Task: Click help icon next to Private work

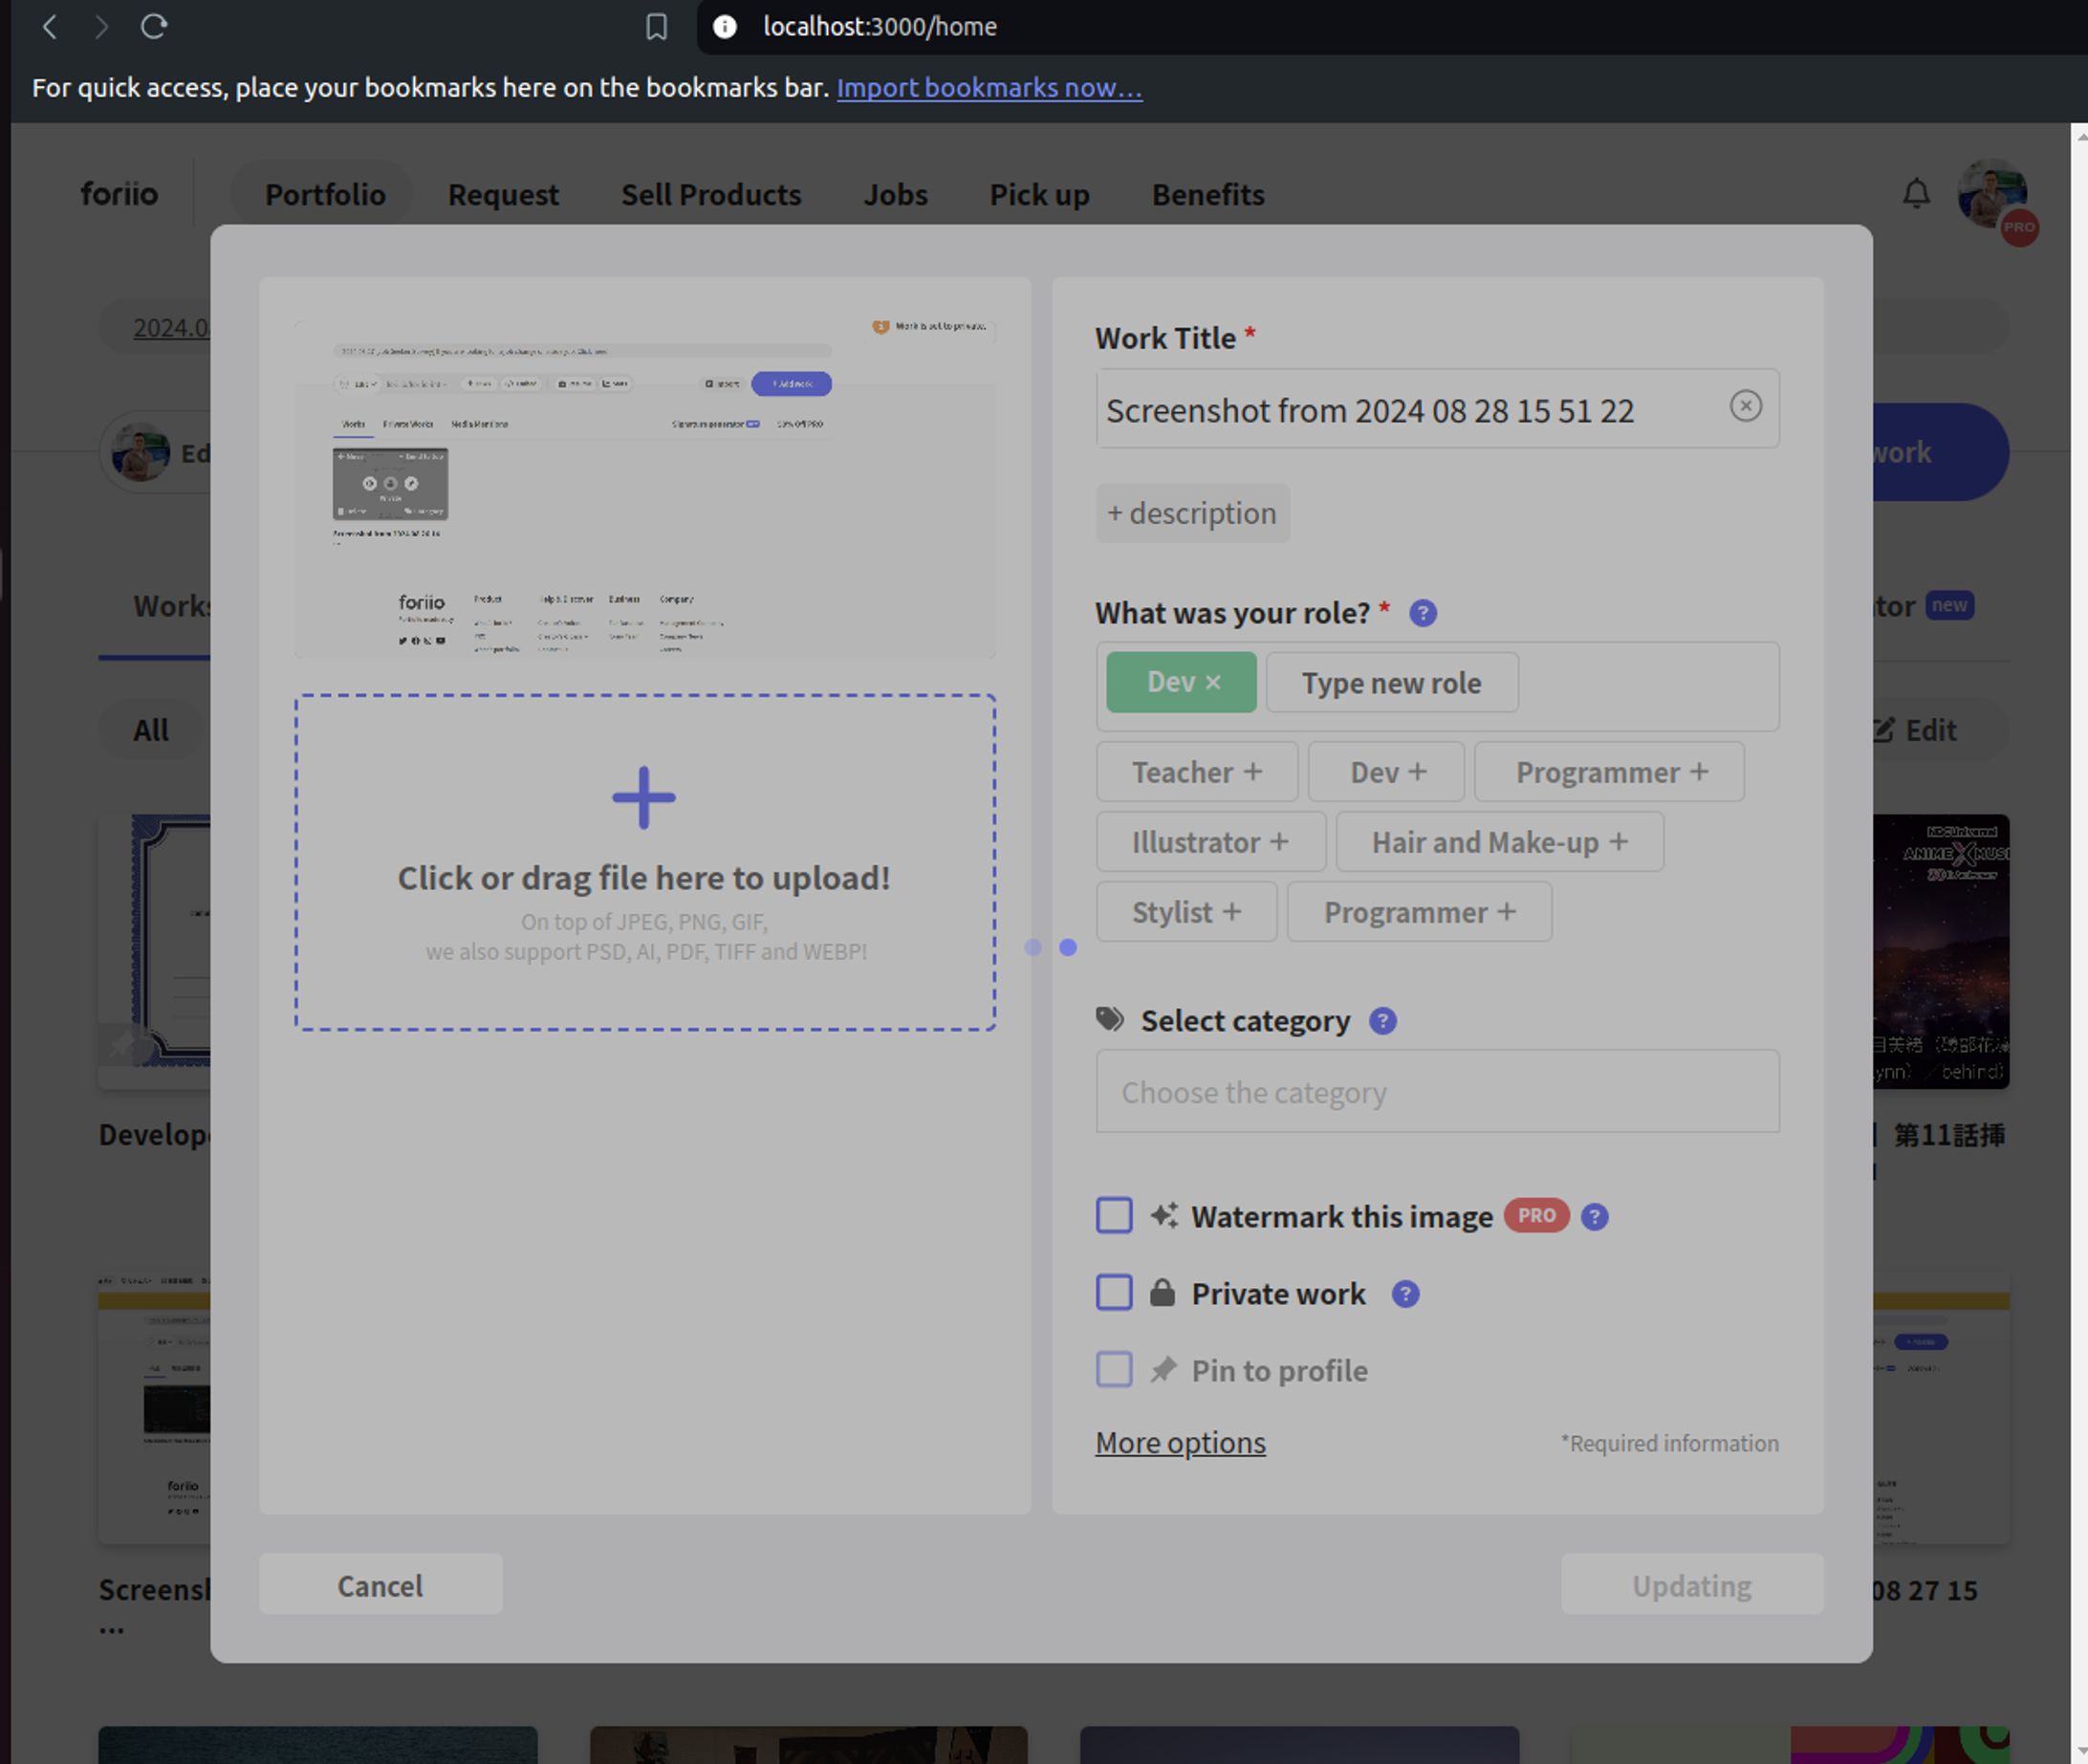Action: point(1405,1294)
